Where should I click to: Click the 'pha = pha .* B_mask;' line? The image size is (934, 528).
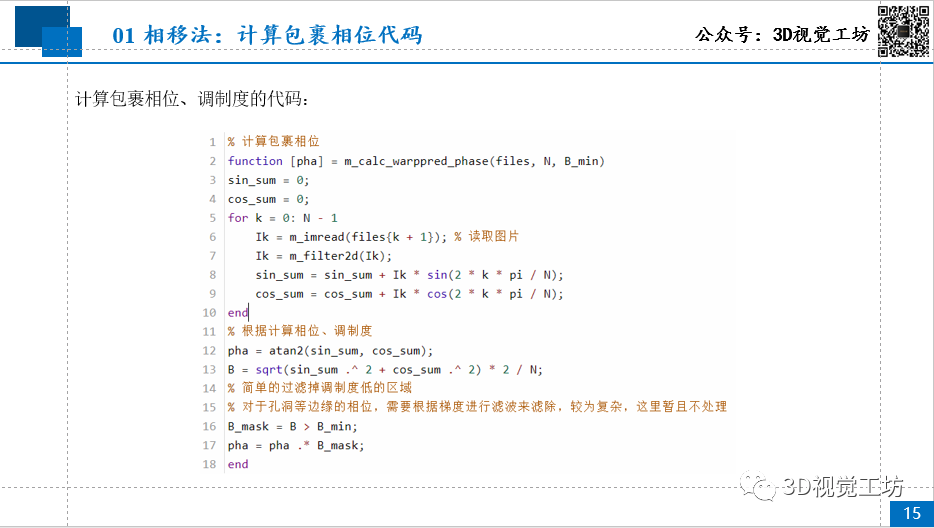click(296, 446)
